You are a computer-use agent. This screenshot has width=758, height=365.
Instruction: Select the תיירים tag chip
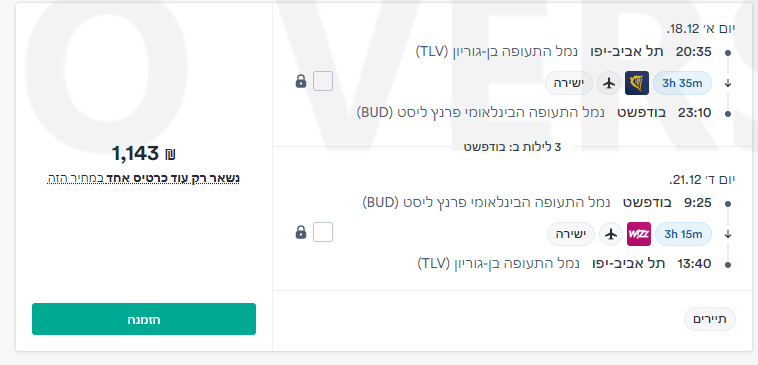pyautogui.click(x=710, y=320)
